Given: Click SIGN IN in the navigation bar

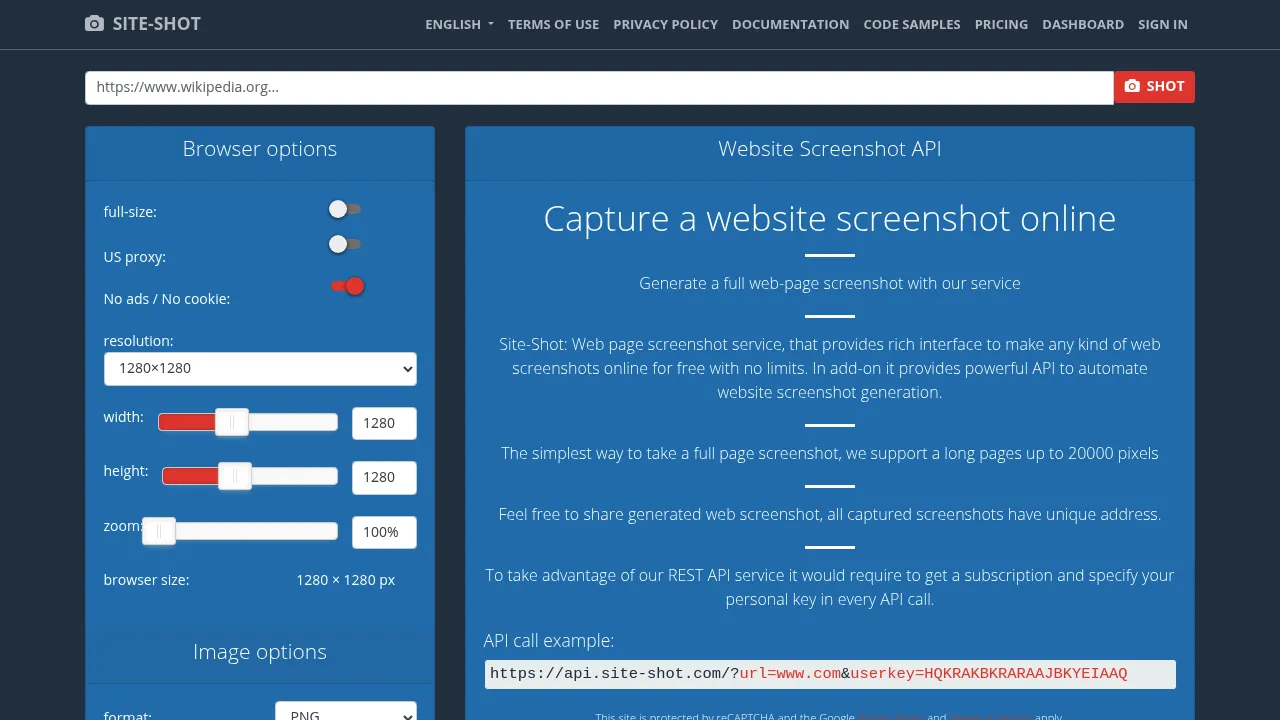Looking at the screenshot, I should coord(1162,24).
